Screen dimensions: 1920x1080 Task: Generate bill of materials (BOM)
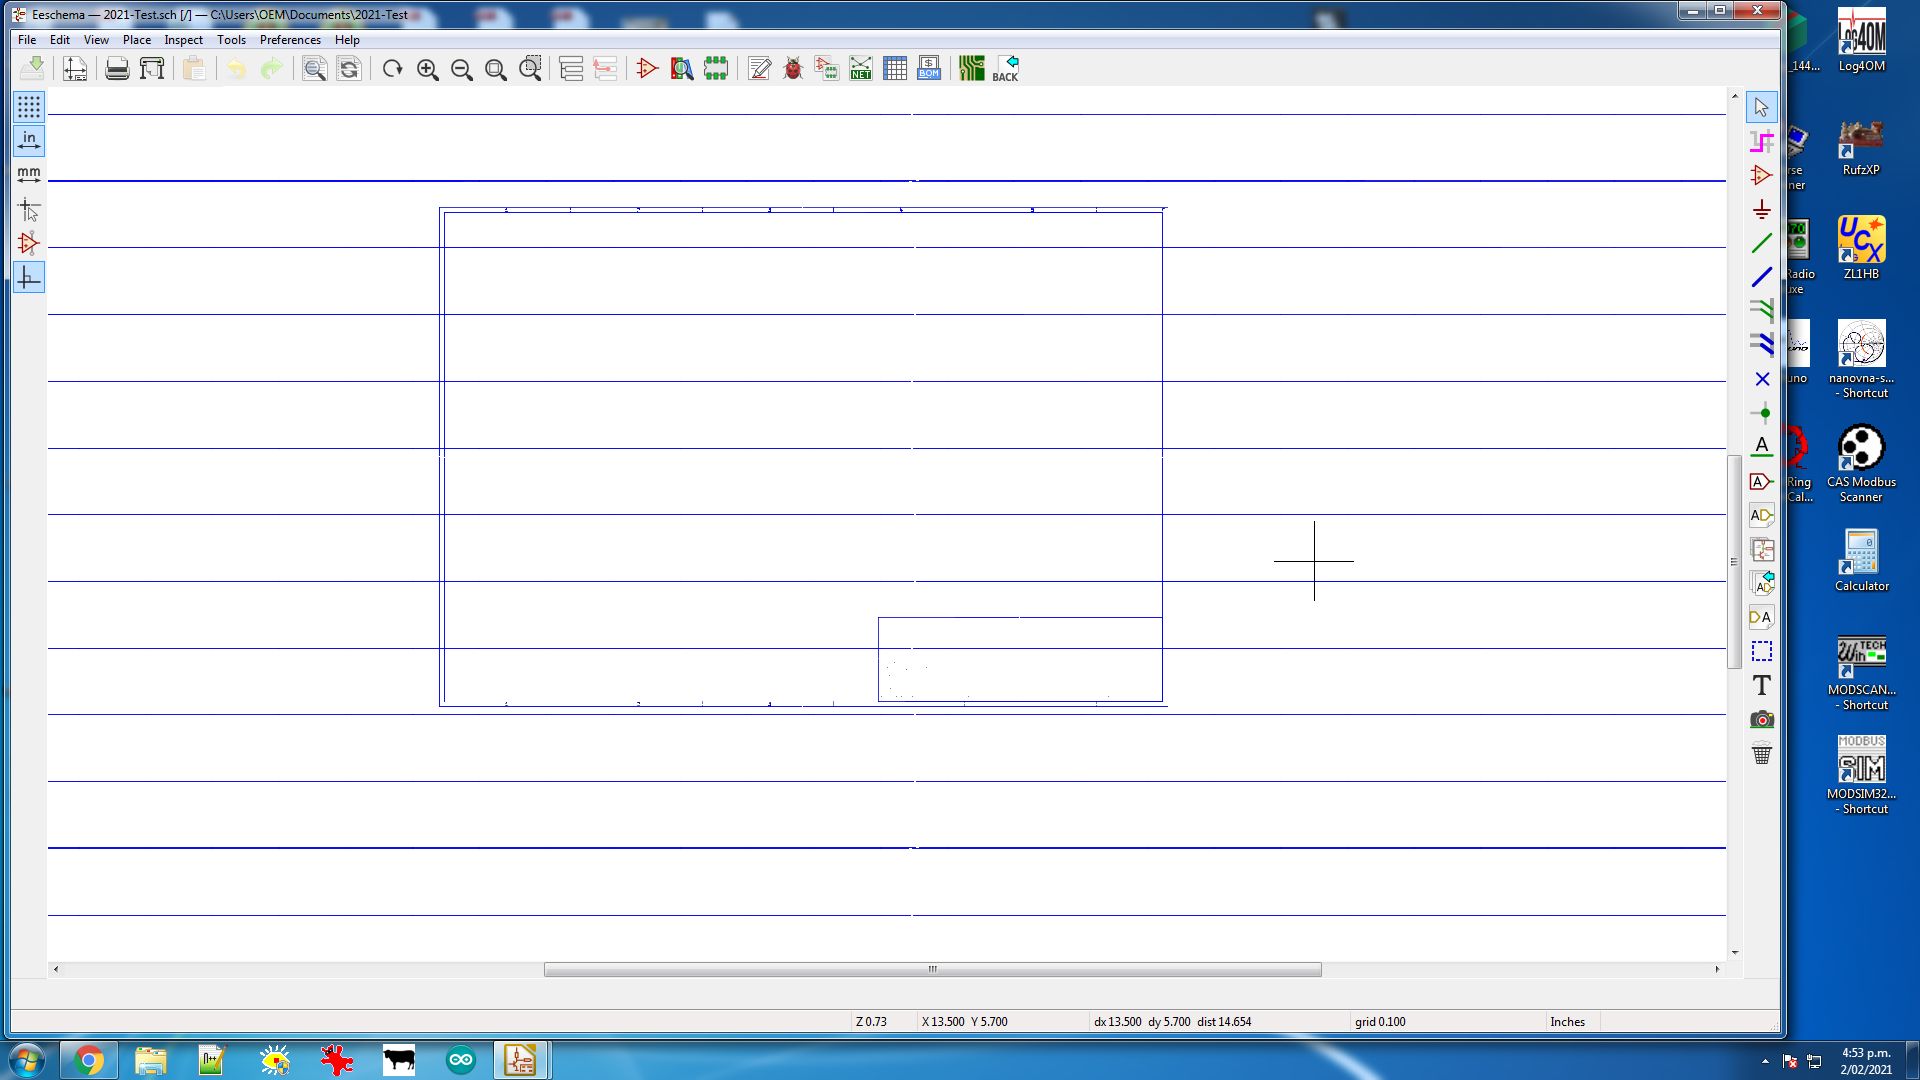click(929, 68)
